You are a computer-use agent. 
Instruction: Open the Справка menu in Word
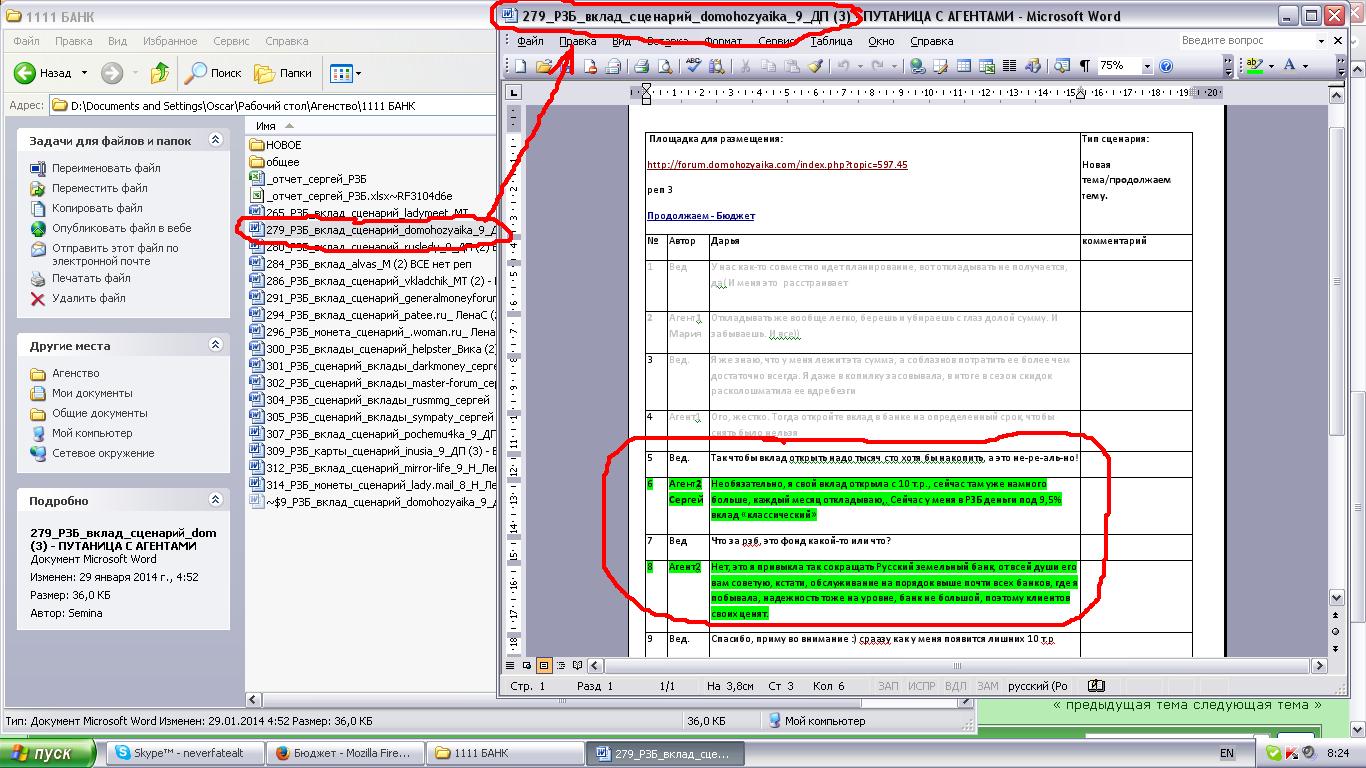click(x=931, y=41)
